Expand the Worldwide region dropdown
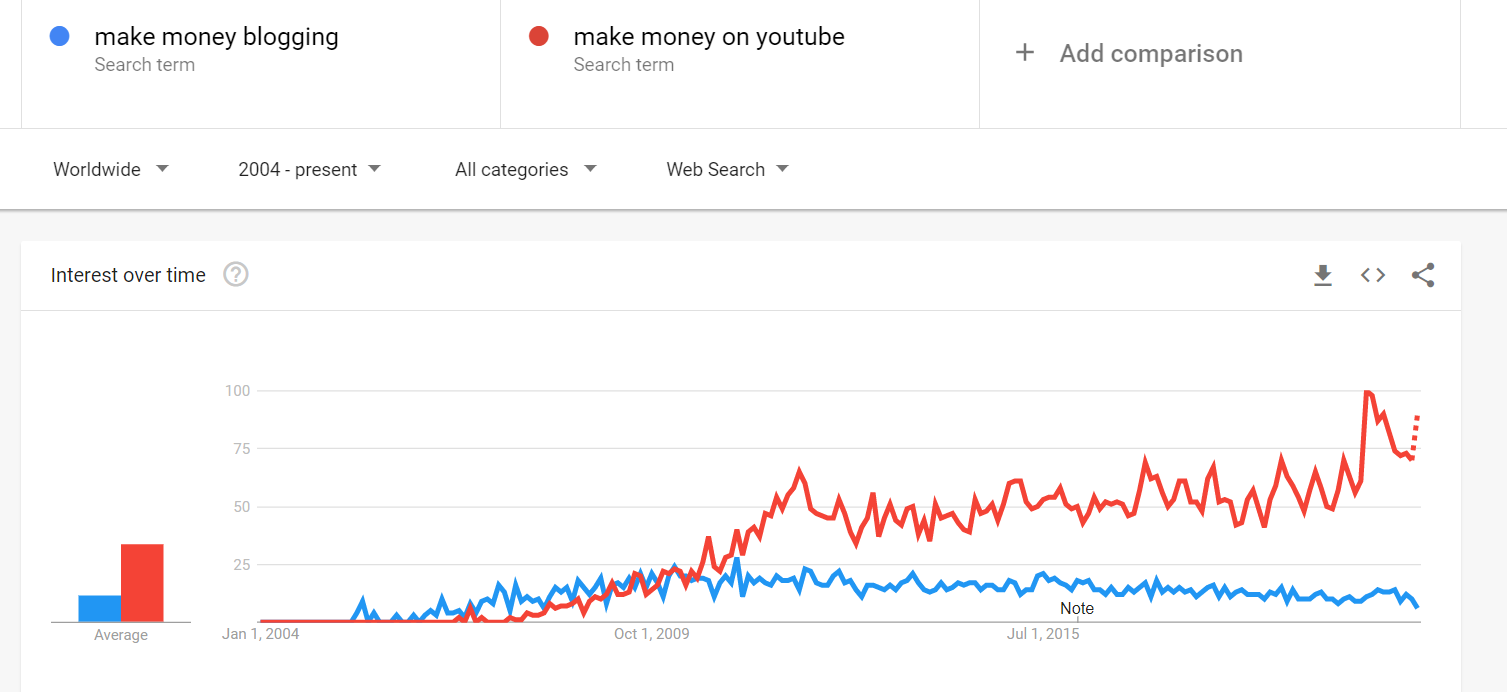This screenshot has height=692, width=1507. 111,169
